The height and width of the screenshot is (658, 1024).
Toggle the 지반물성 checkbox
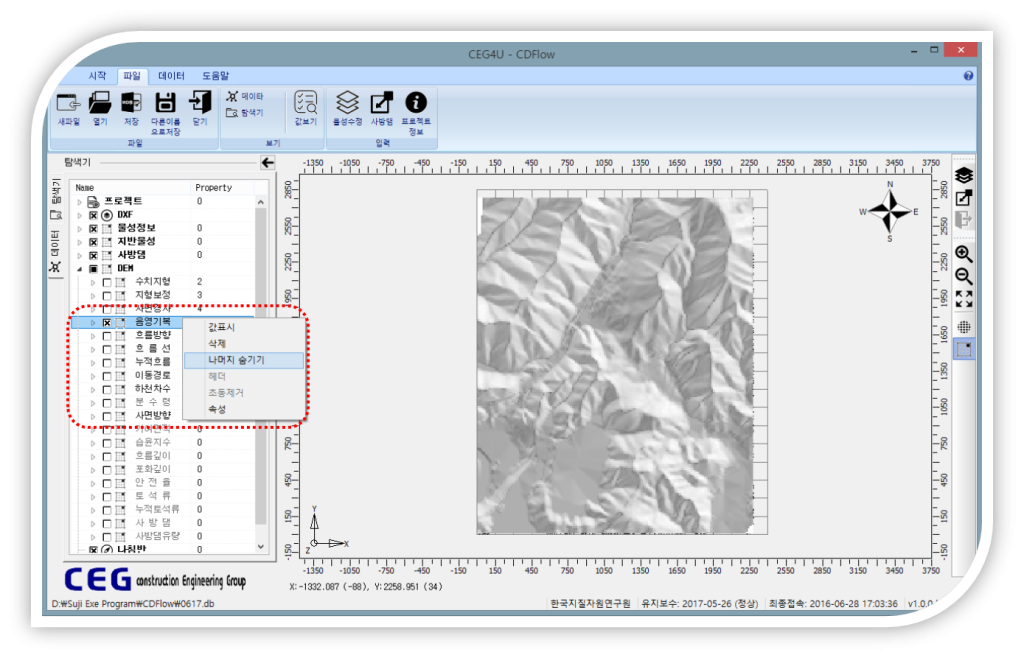click(93, 242)
